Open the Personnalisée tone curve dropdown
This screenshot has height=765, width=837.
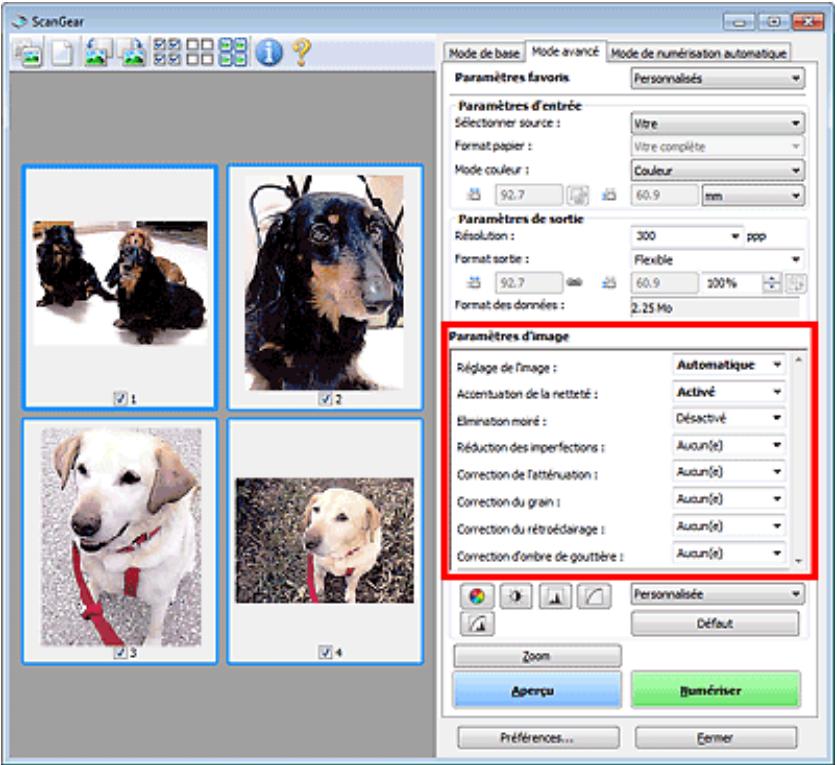(717, 594)
